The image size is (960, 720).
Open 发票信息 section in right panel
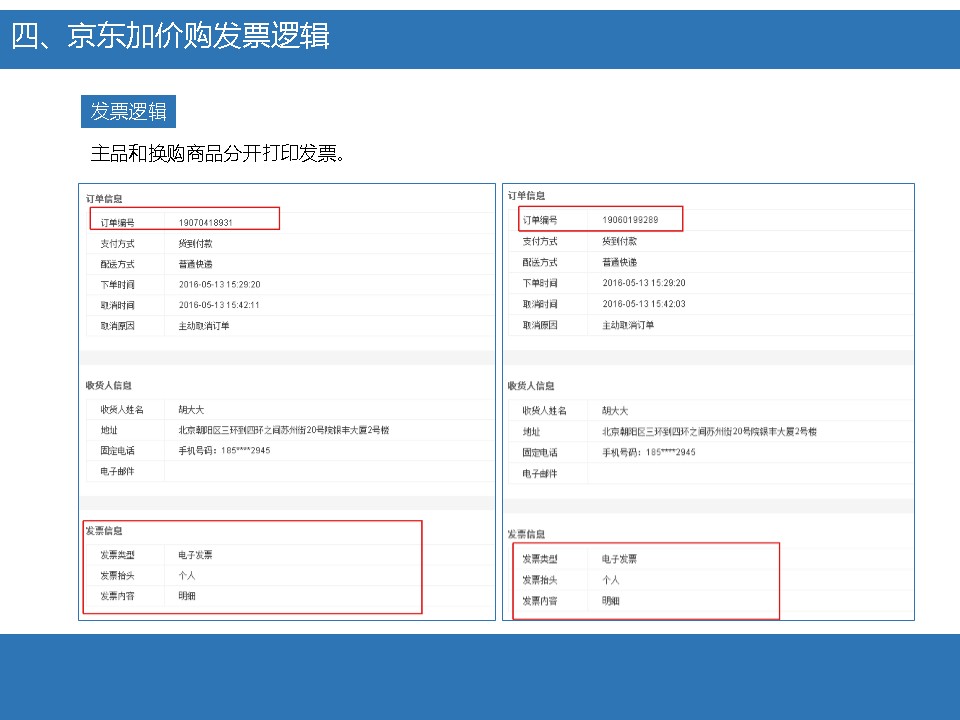click(x=526, y=534)
